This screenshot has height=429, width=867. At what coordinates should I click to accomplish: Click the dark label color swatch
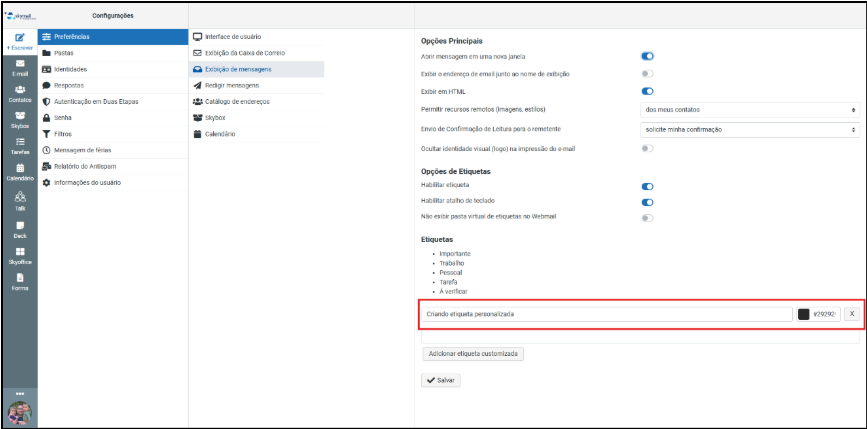click(x=803, y=314)
